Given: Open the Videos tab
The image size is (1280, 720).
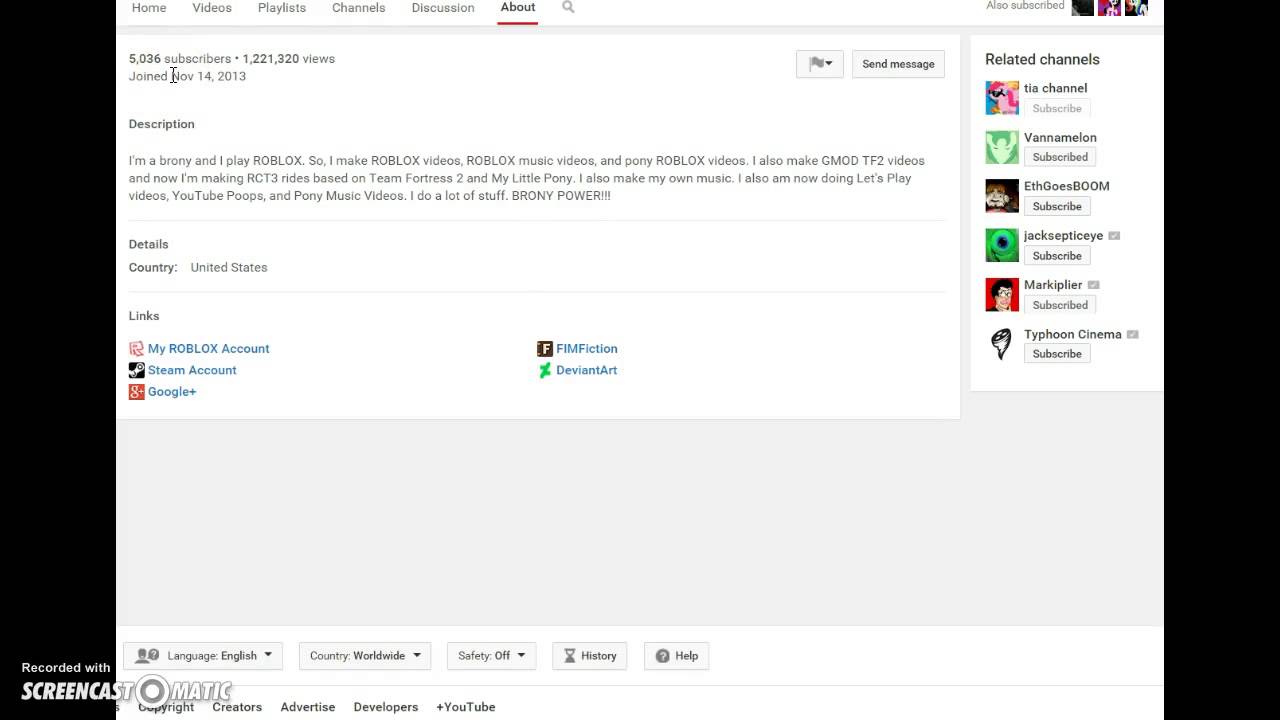Looking at the screenshot, I should pos(212,8).
